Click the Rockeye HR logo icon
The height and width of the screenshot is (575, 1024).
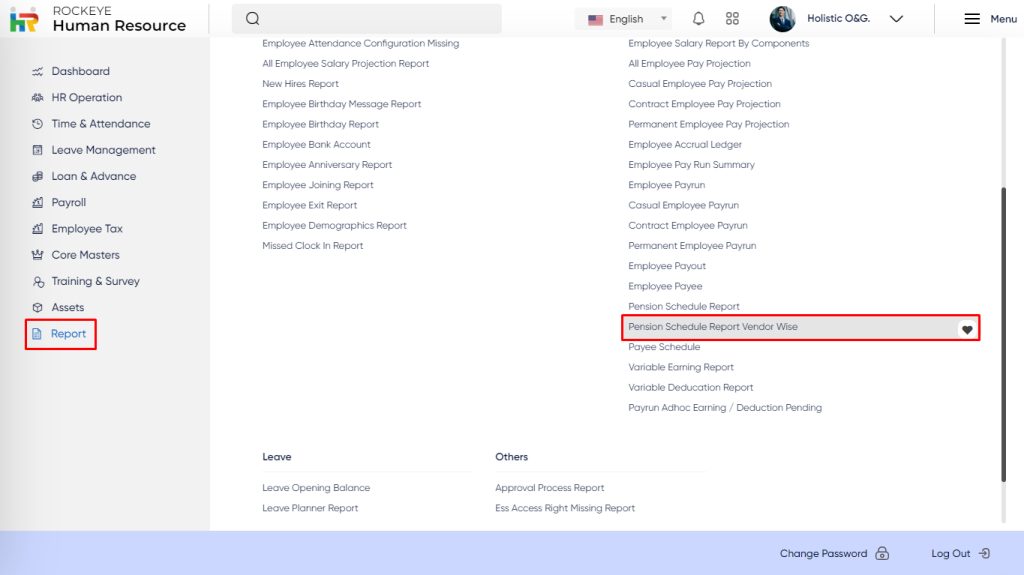tap(24, 19)
